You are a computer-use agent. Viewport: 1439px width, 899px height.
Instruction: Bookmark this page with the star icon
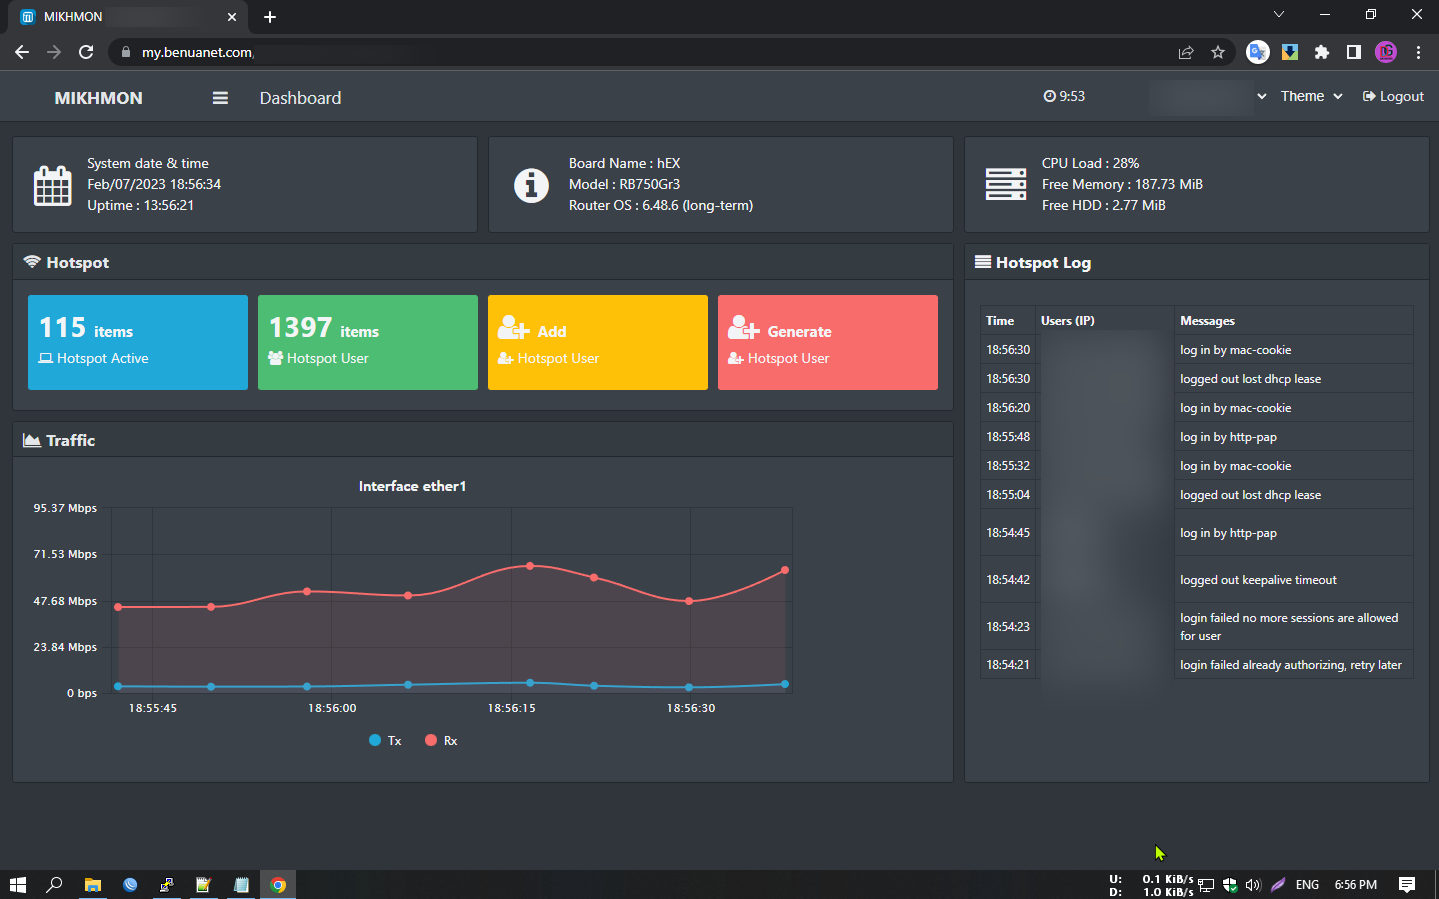pyautogui.click(x=1218, y=52)
